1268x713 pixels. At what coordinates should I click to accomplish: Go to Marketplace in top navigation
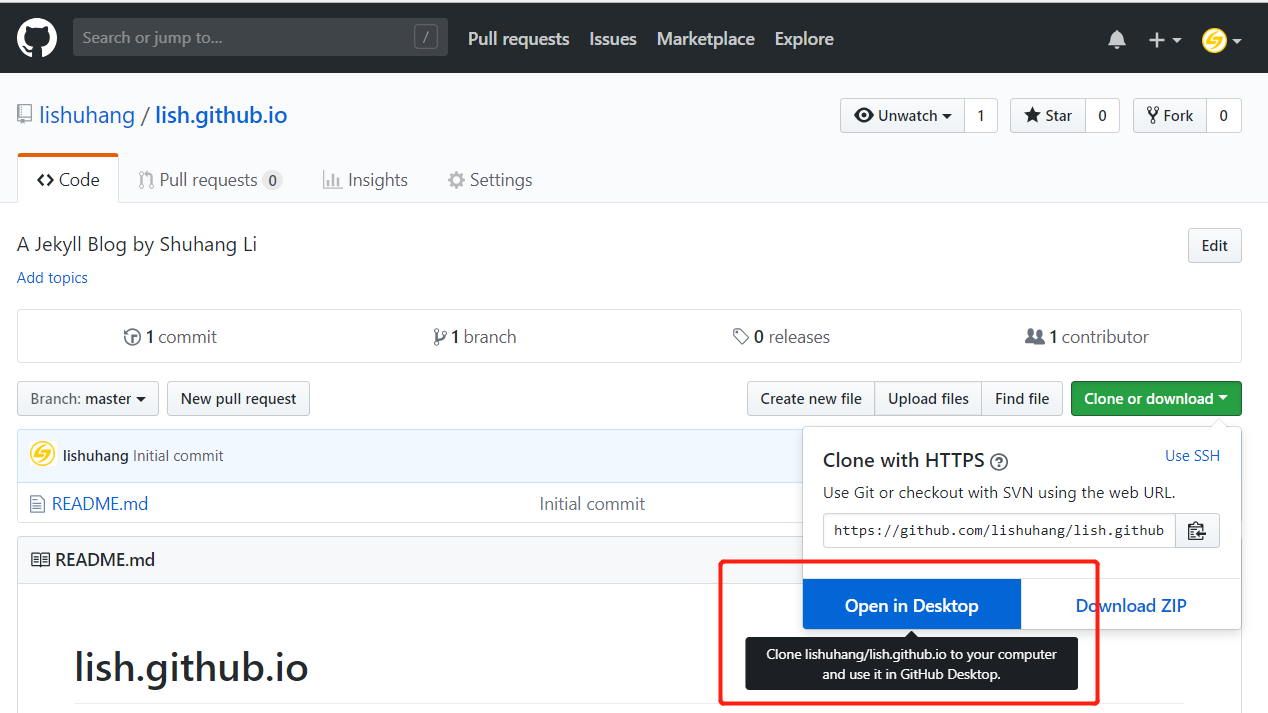coord(705,39)
